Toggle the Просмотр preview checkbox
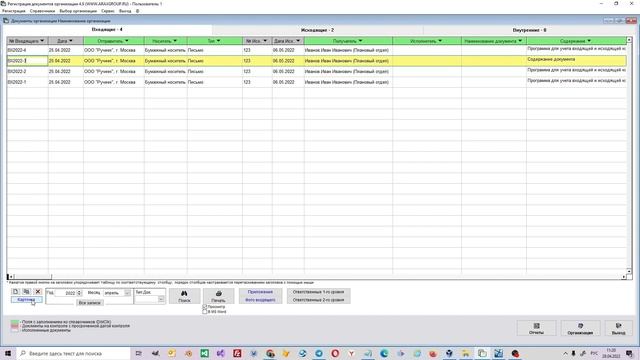Image resolution: width=640 pixels, height=360 pixels. tap(205, 307)
